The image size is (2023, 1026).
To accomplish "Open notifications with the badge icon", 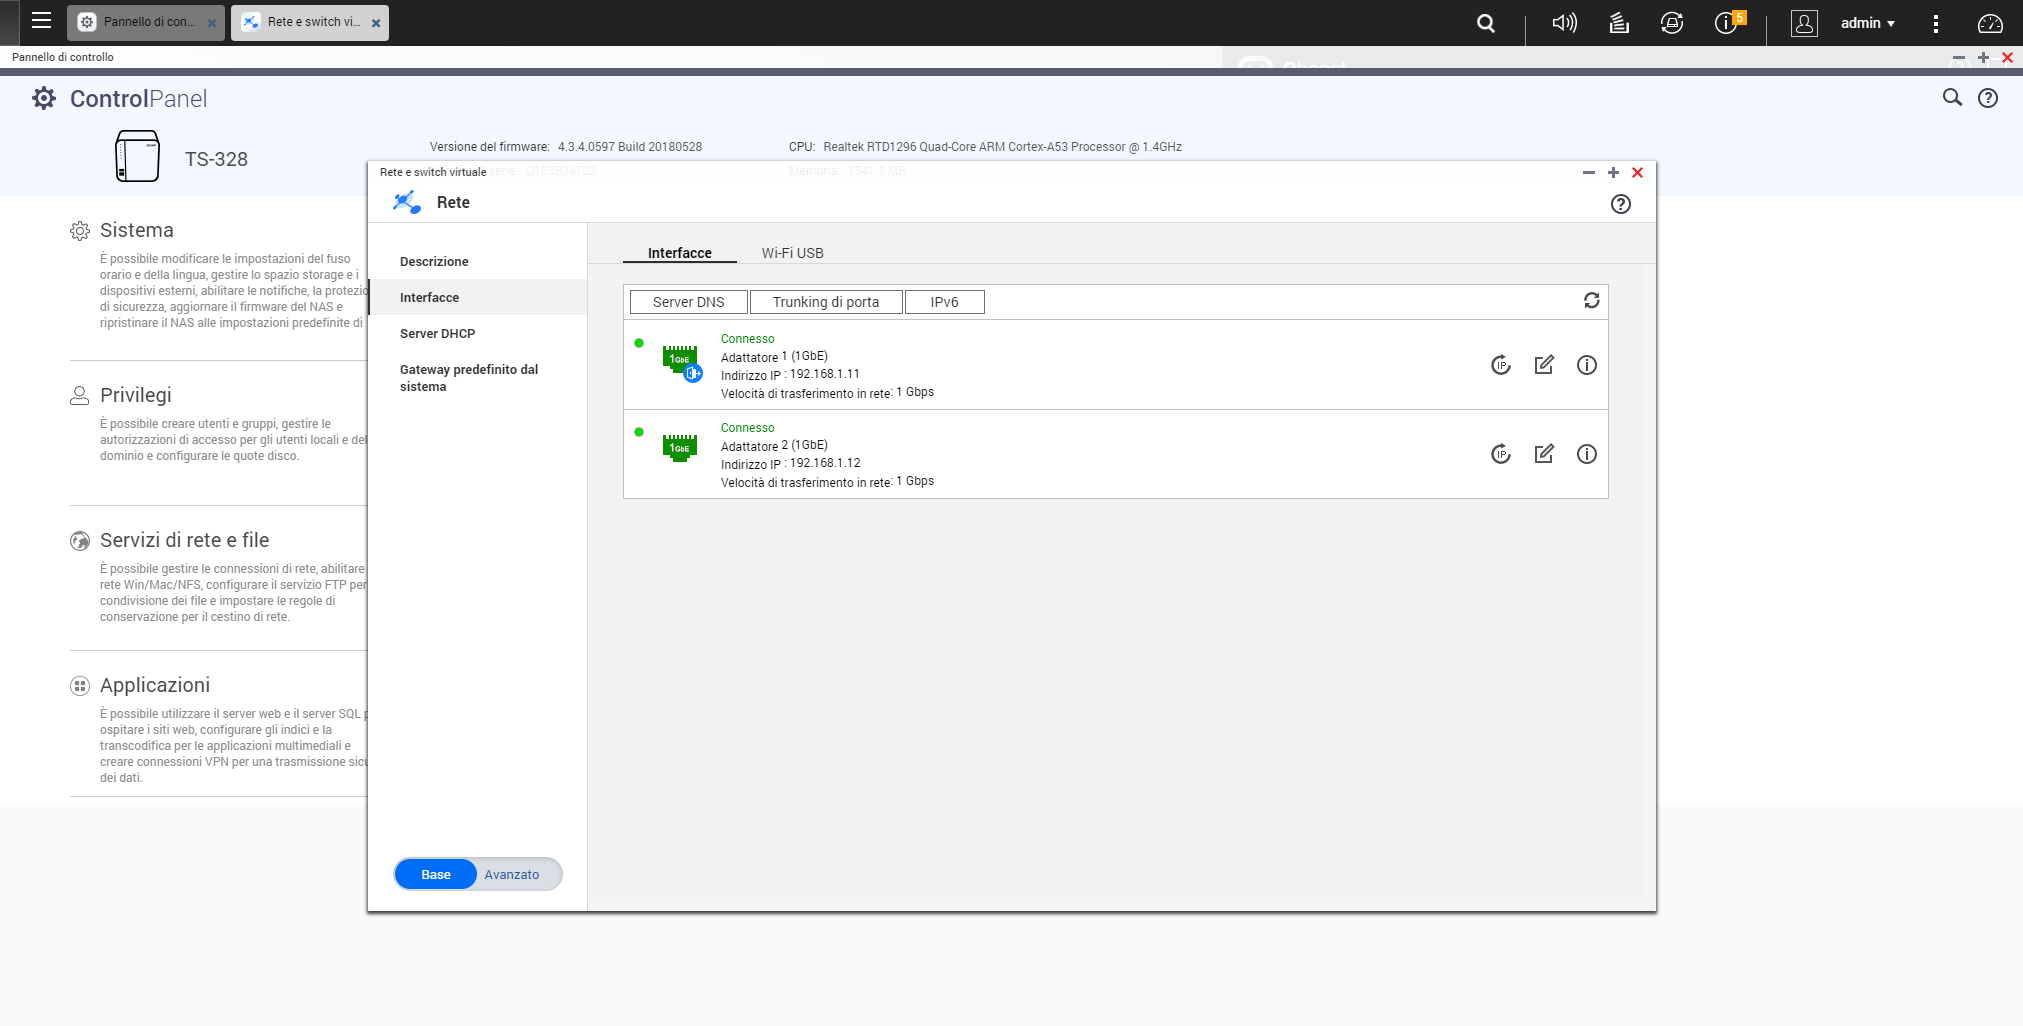I will coord(1727,23).
